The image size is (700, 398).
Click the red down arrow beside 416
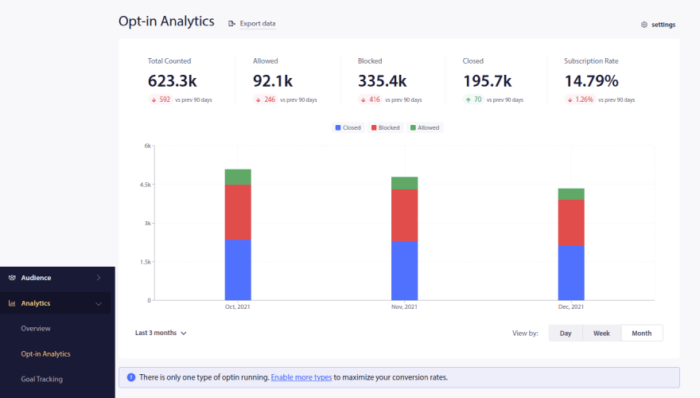(363, 100)
